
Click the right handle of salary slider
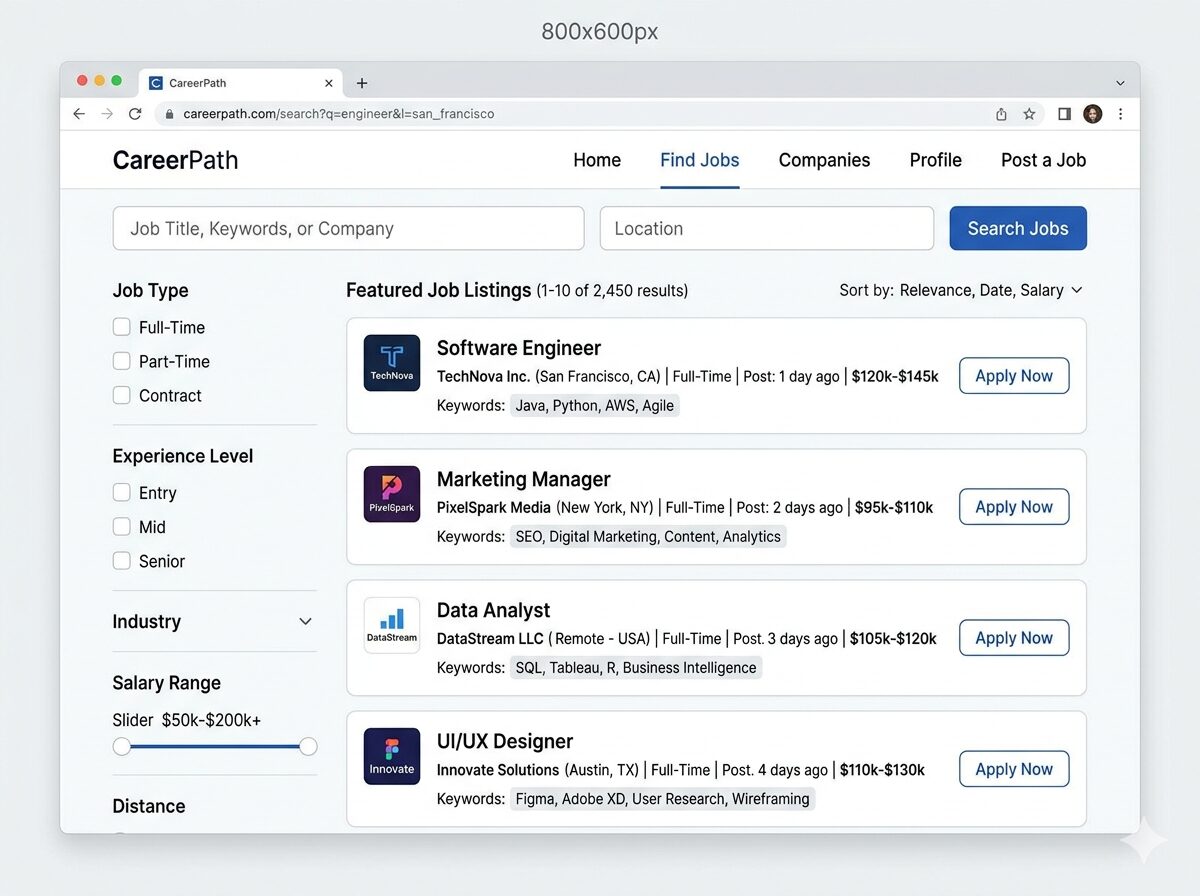(x=308, y=746)
